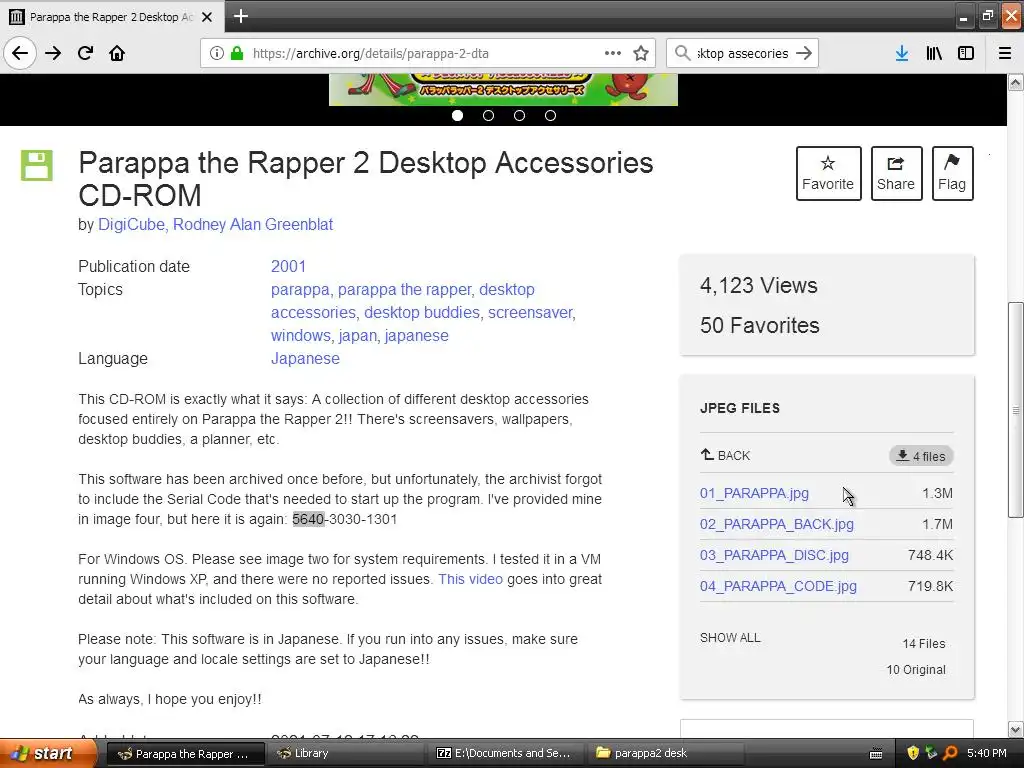The width and height of the screenshot is (1024, 768).
Task: Open 01_PARAPPA.jpg file link
Action: [754, 493]
